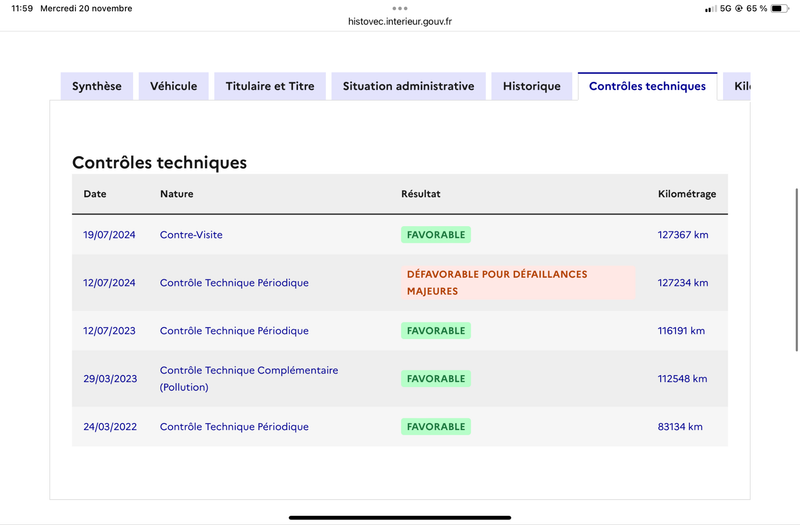Go to the Historique tab
This screenshot has width=800, height=525.
[532, 86]
